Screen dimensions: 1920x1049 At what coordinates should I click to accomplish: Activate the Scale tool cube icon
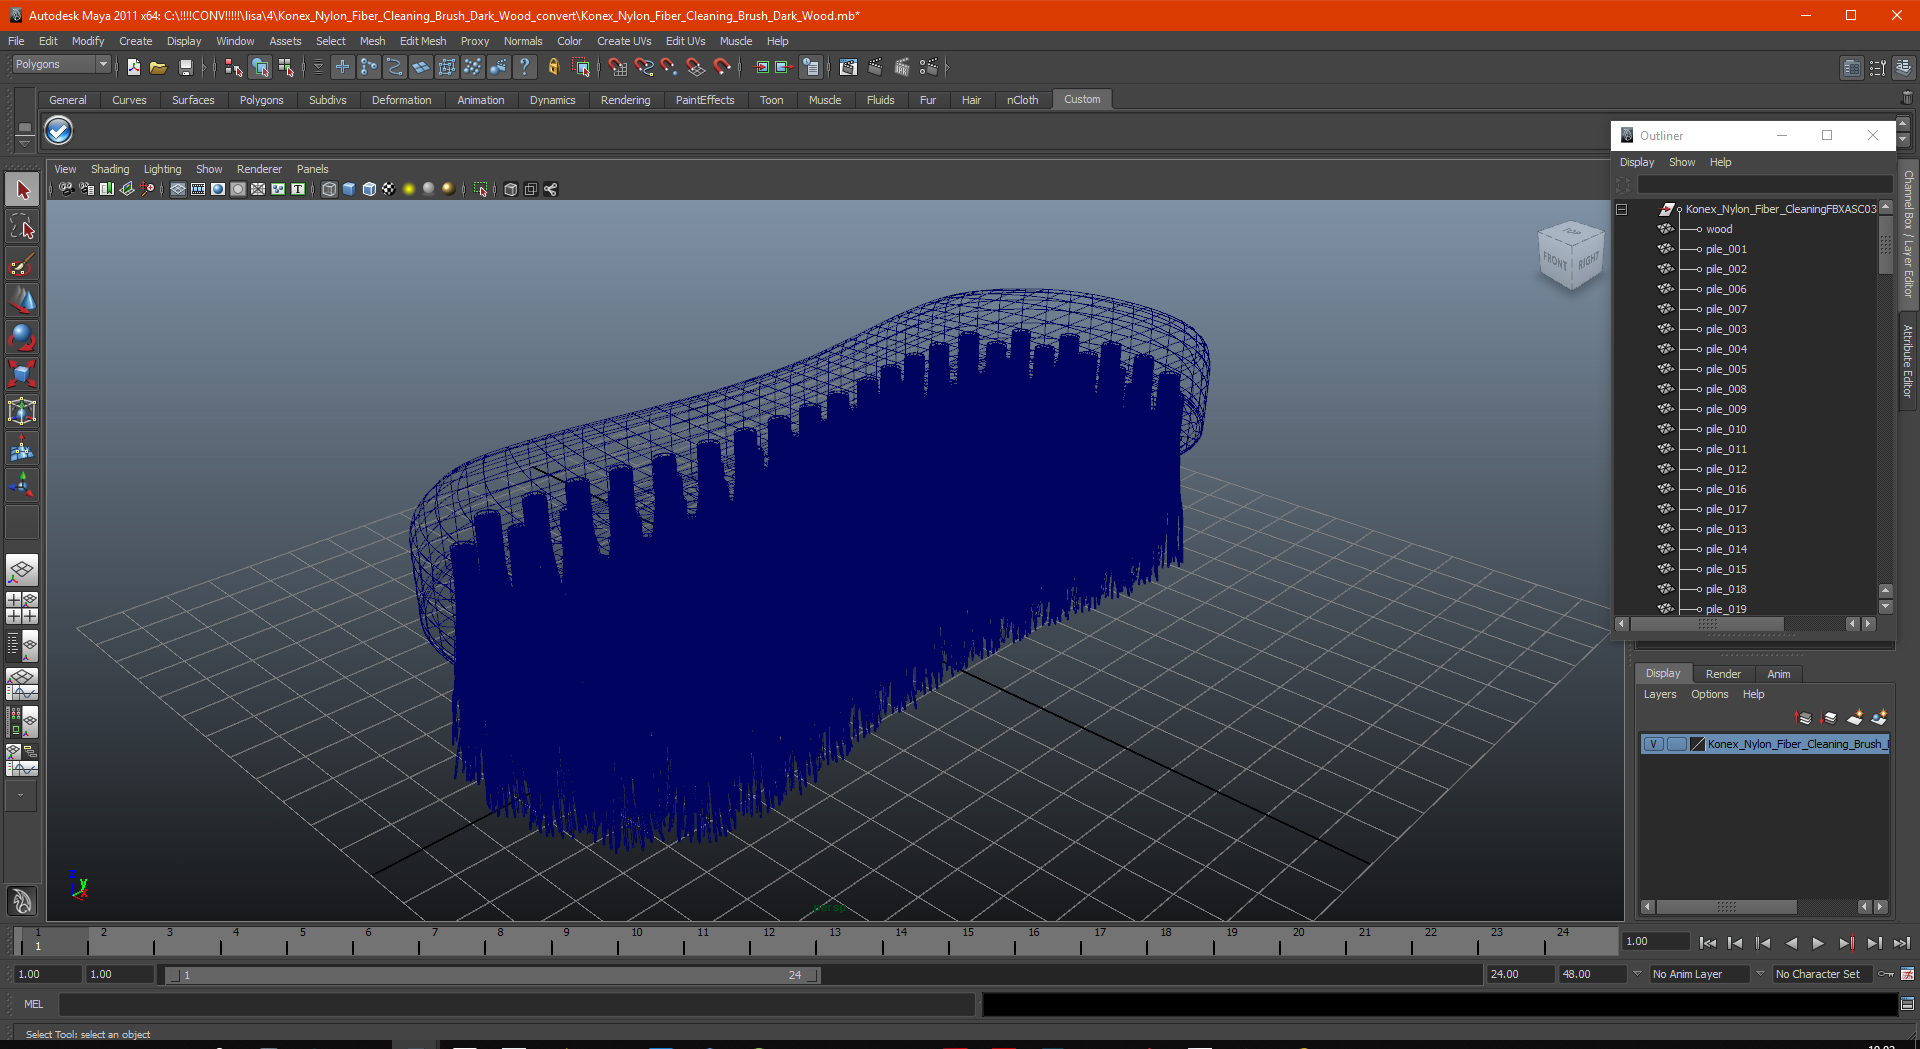tap(22, 375)
